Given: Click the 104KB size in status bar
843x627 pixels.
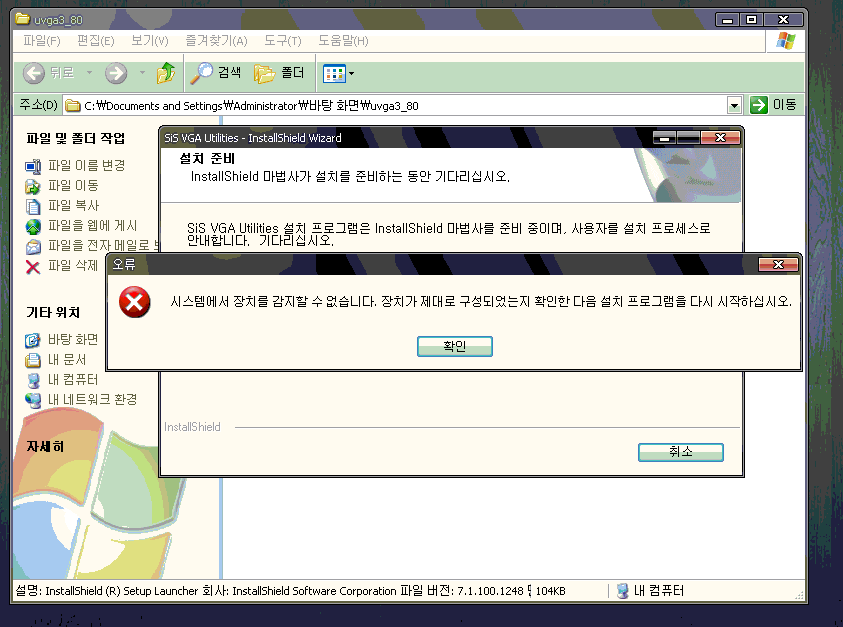Looking at the screenshot, I should pos(551,591).
